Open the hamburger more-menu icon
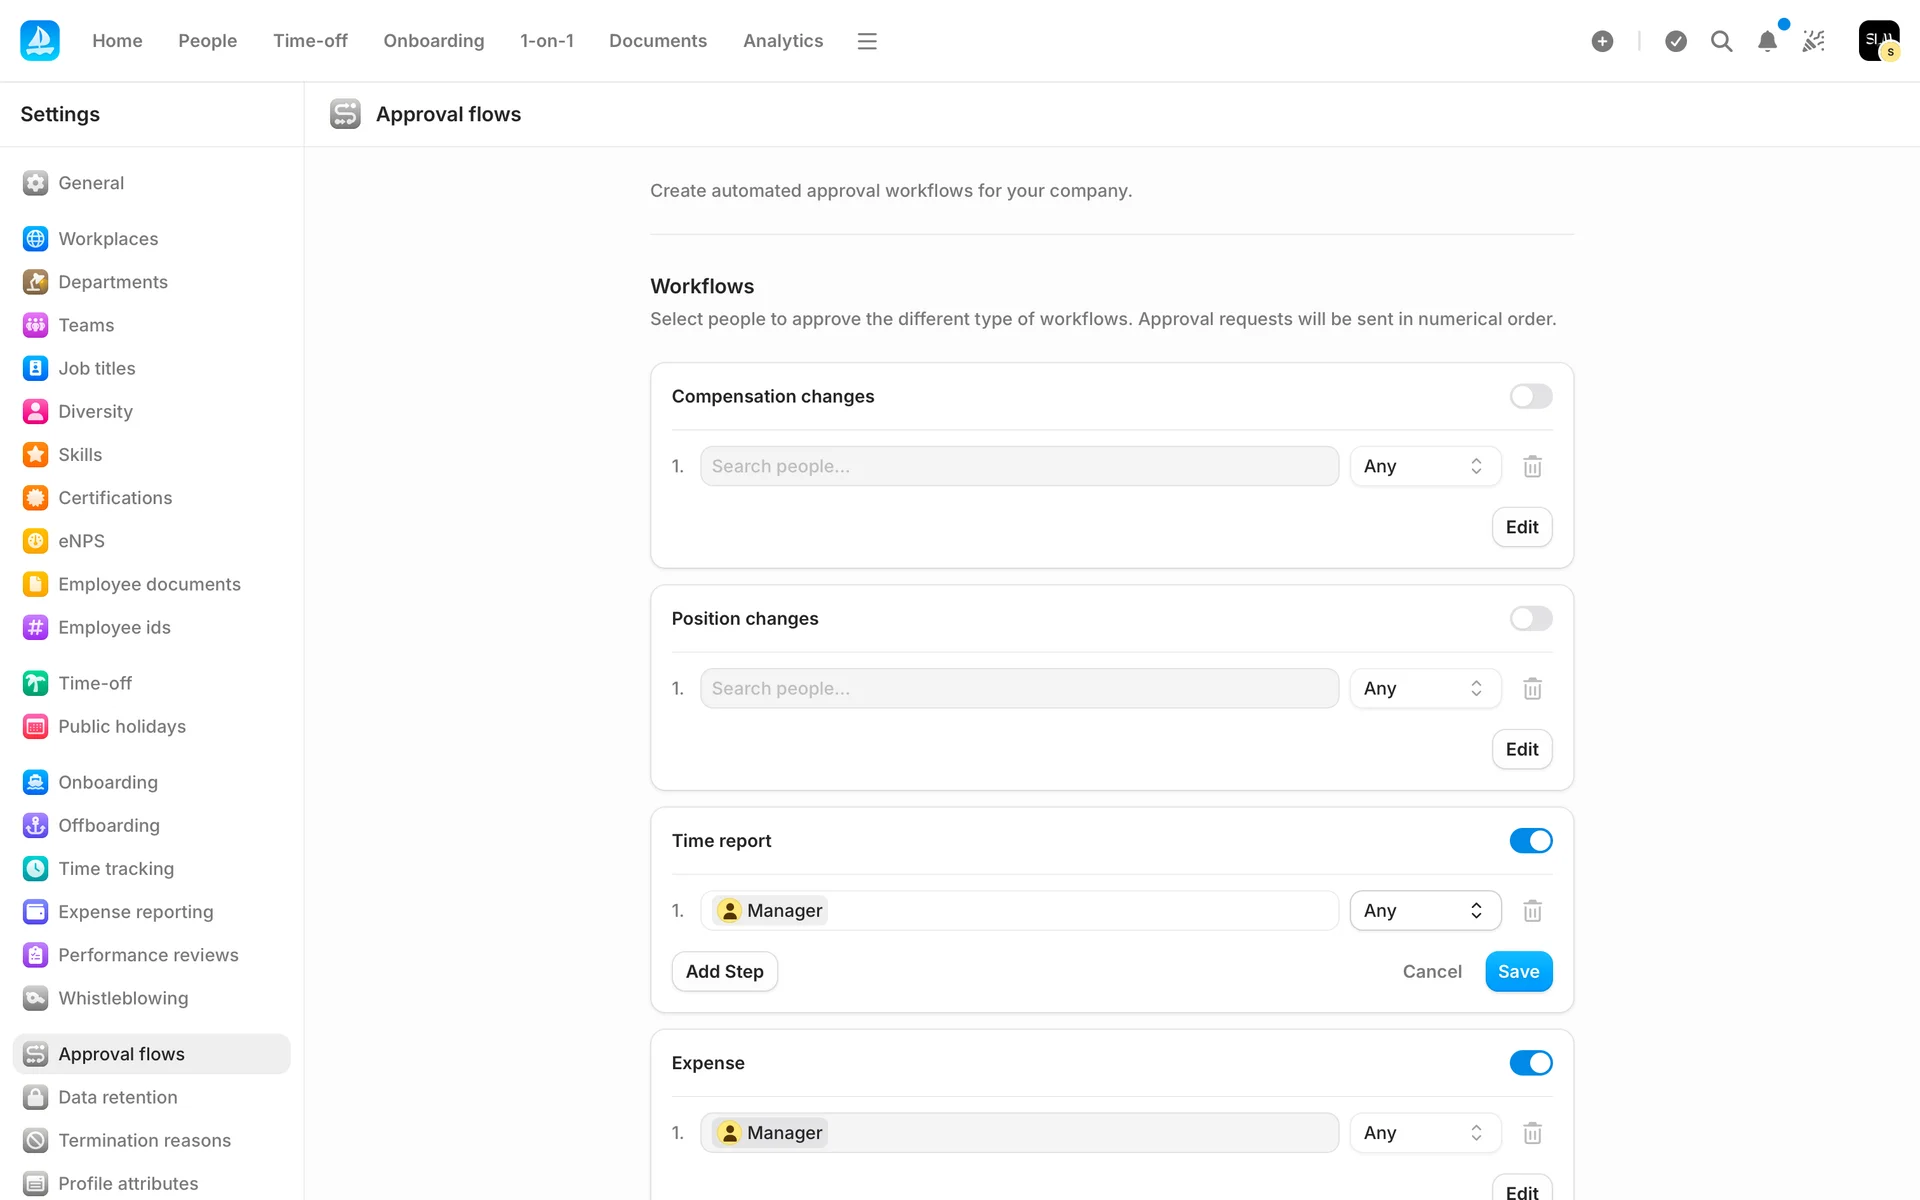The image size is (1920, 1200). click(x=867, y=41)
